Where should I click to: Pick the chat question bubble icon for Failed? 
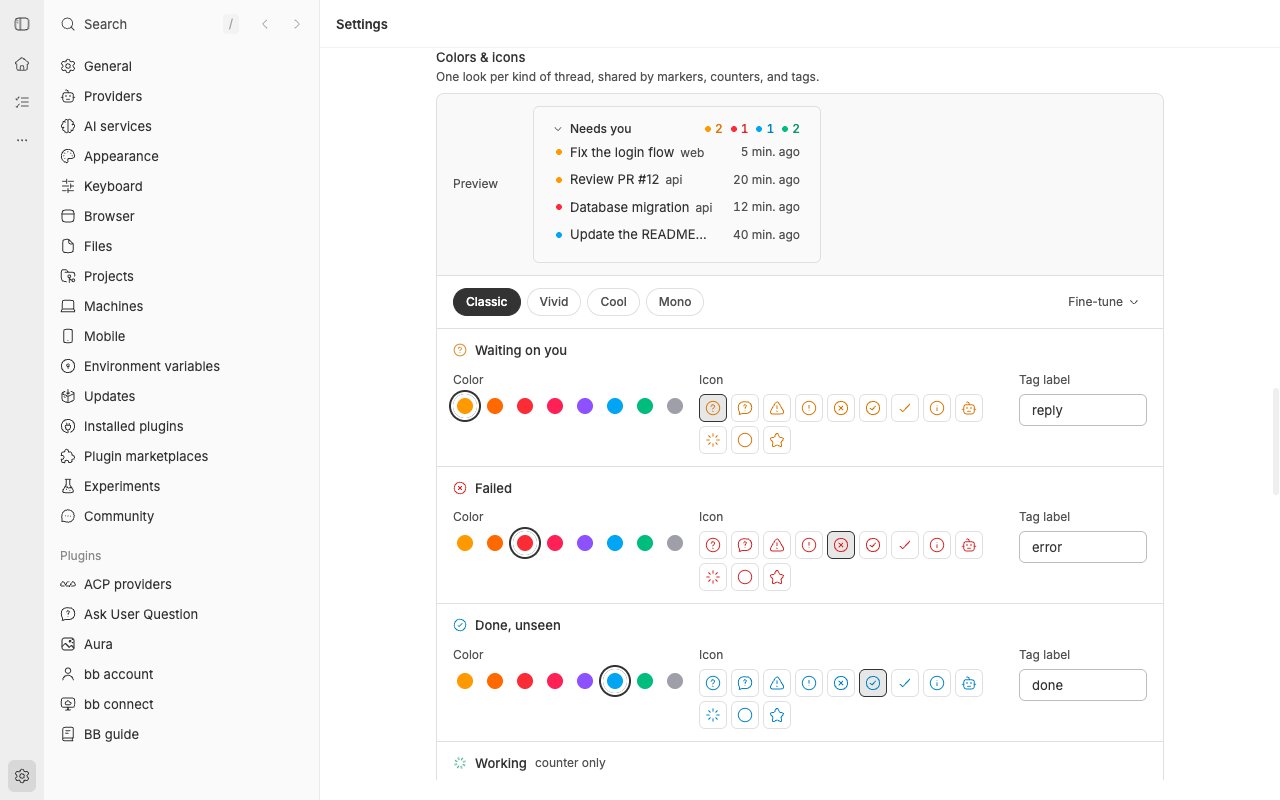click(745, 545)
